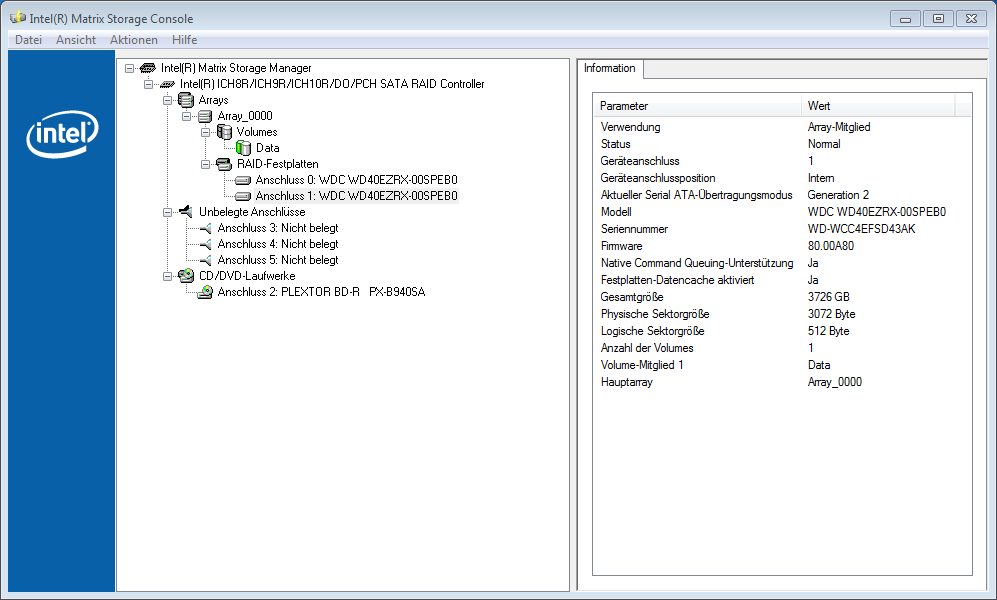The width and height of the screenshot is (997, 600).
Task: Click the Geräteanschlussposition value Intern
Action: point(821,178)
